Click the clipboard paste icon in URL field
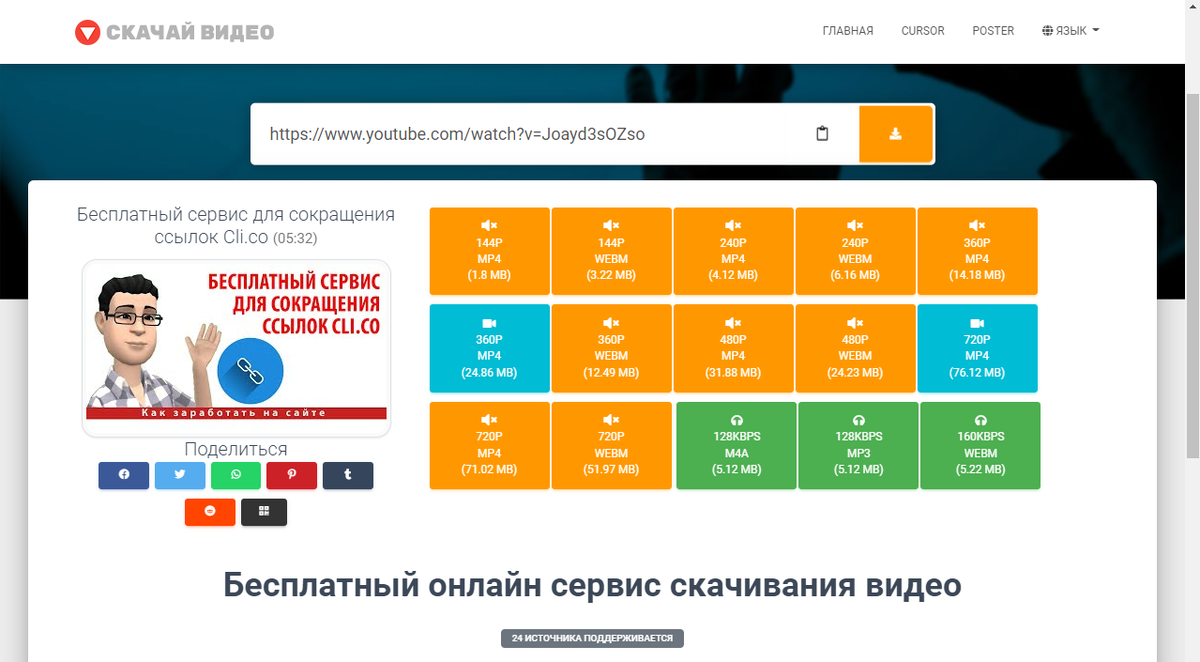1200x662 pixels. pyautogui.click(x=822, y=133)
